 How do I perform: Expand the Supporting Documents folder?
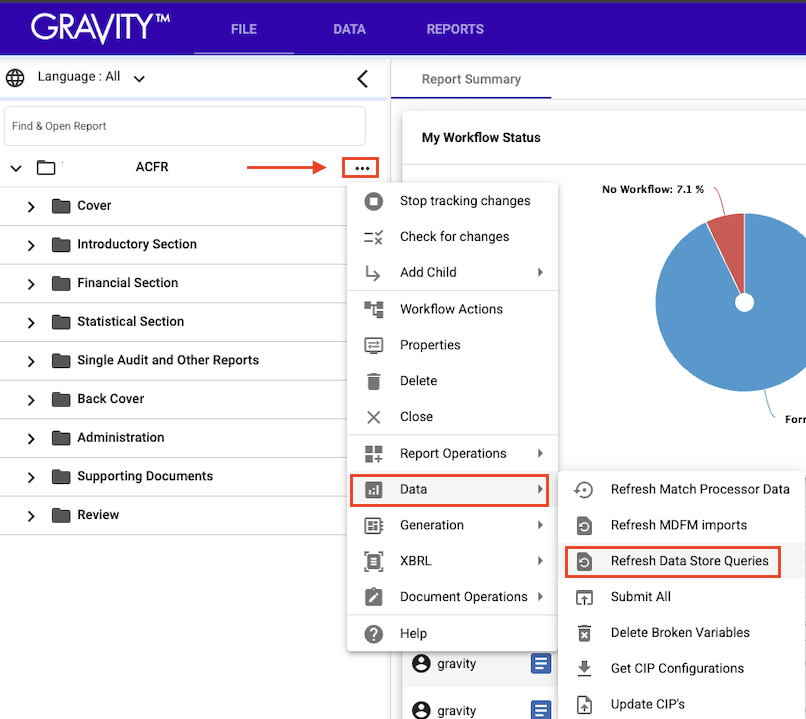tap(31, 477)
